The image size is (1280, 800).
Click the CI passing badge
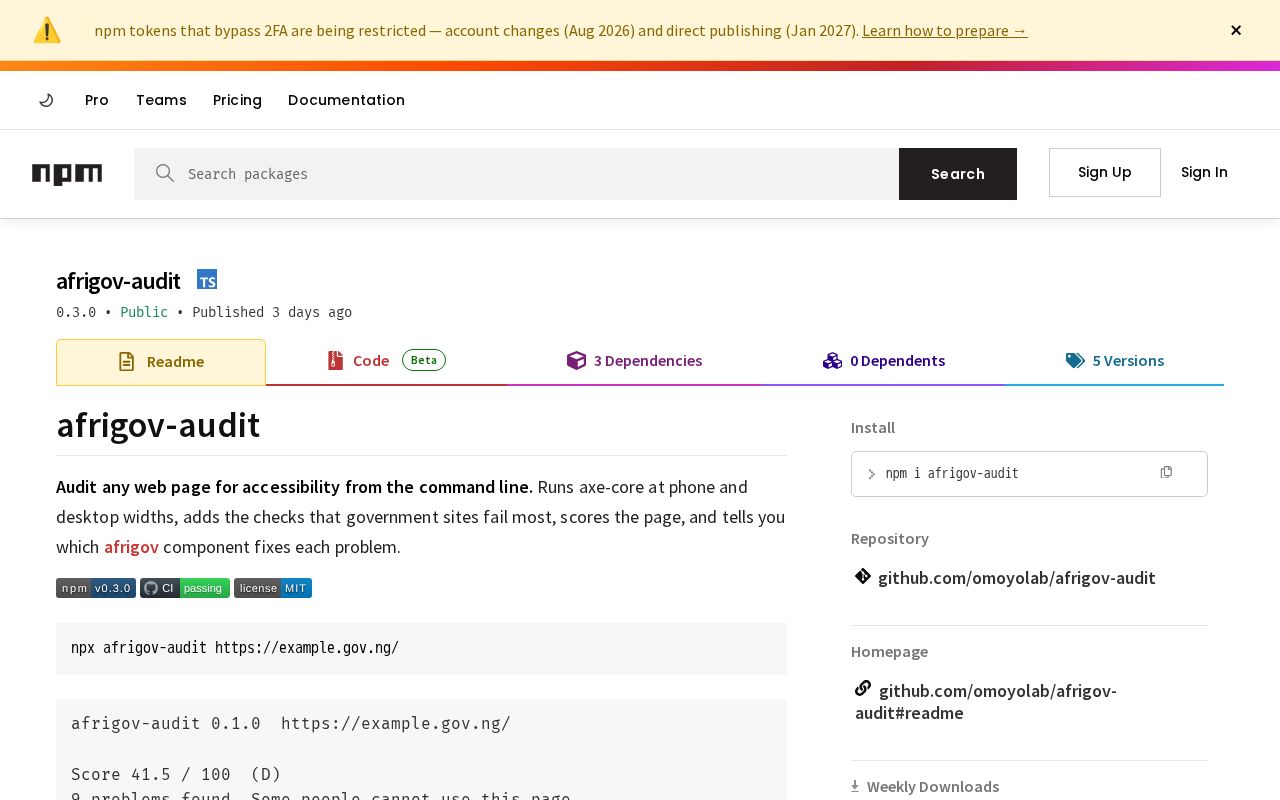tap(185, 588)
